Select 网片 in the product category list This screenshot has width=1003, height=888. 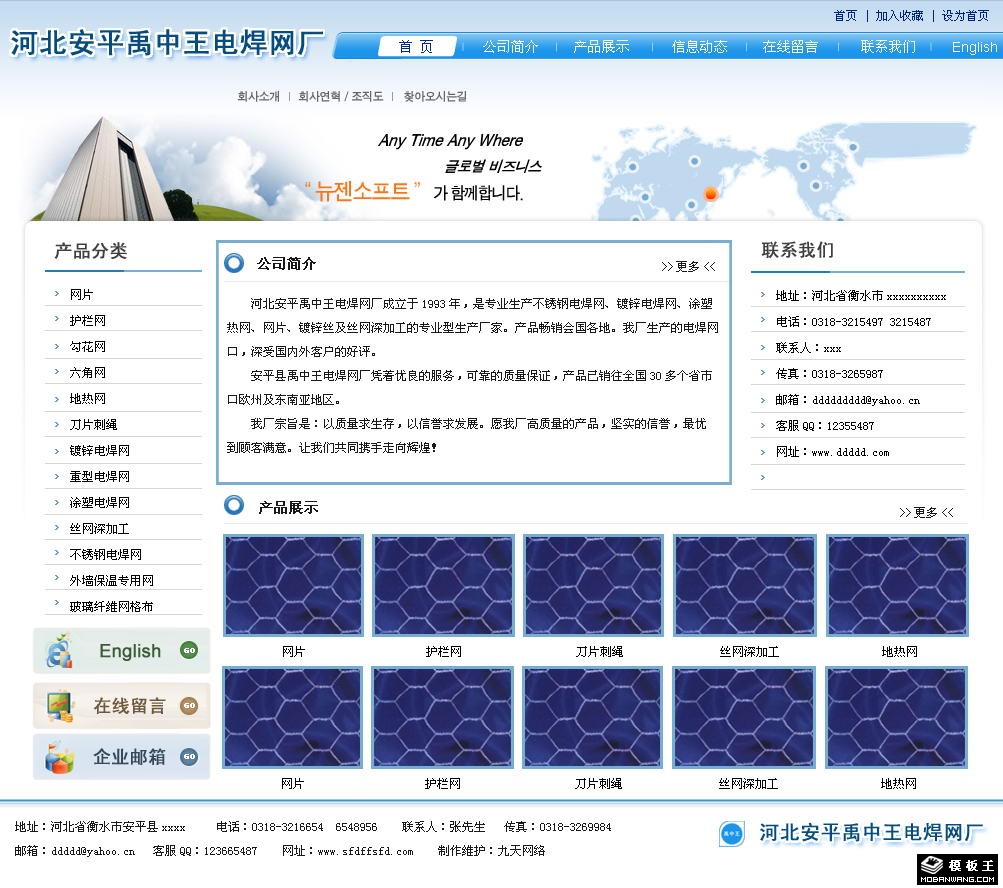click(x=81, y=294)
